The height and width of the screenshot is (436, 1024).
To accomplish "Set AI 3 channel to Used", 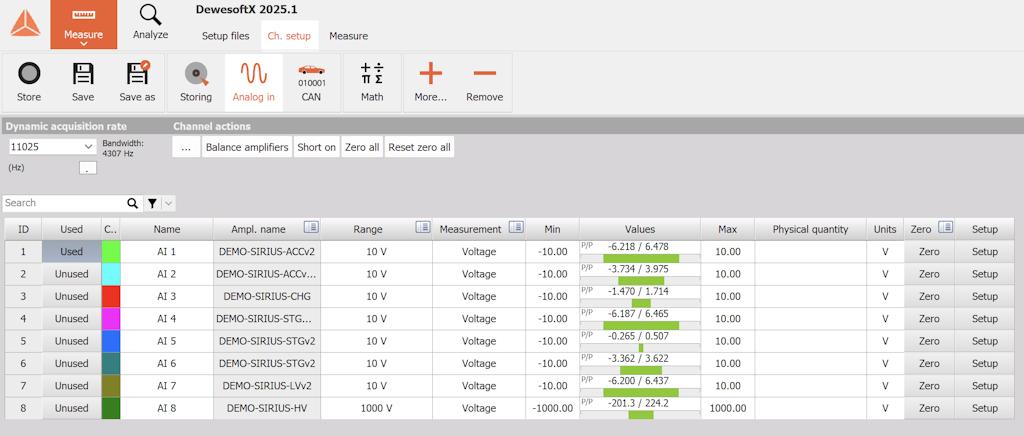I will coord(72,296).
